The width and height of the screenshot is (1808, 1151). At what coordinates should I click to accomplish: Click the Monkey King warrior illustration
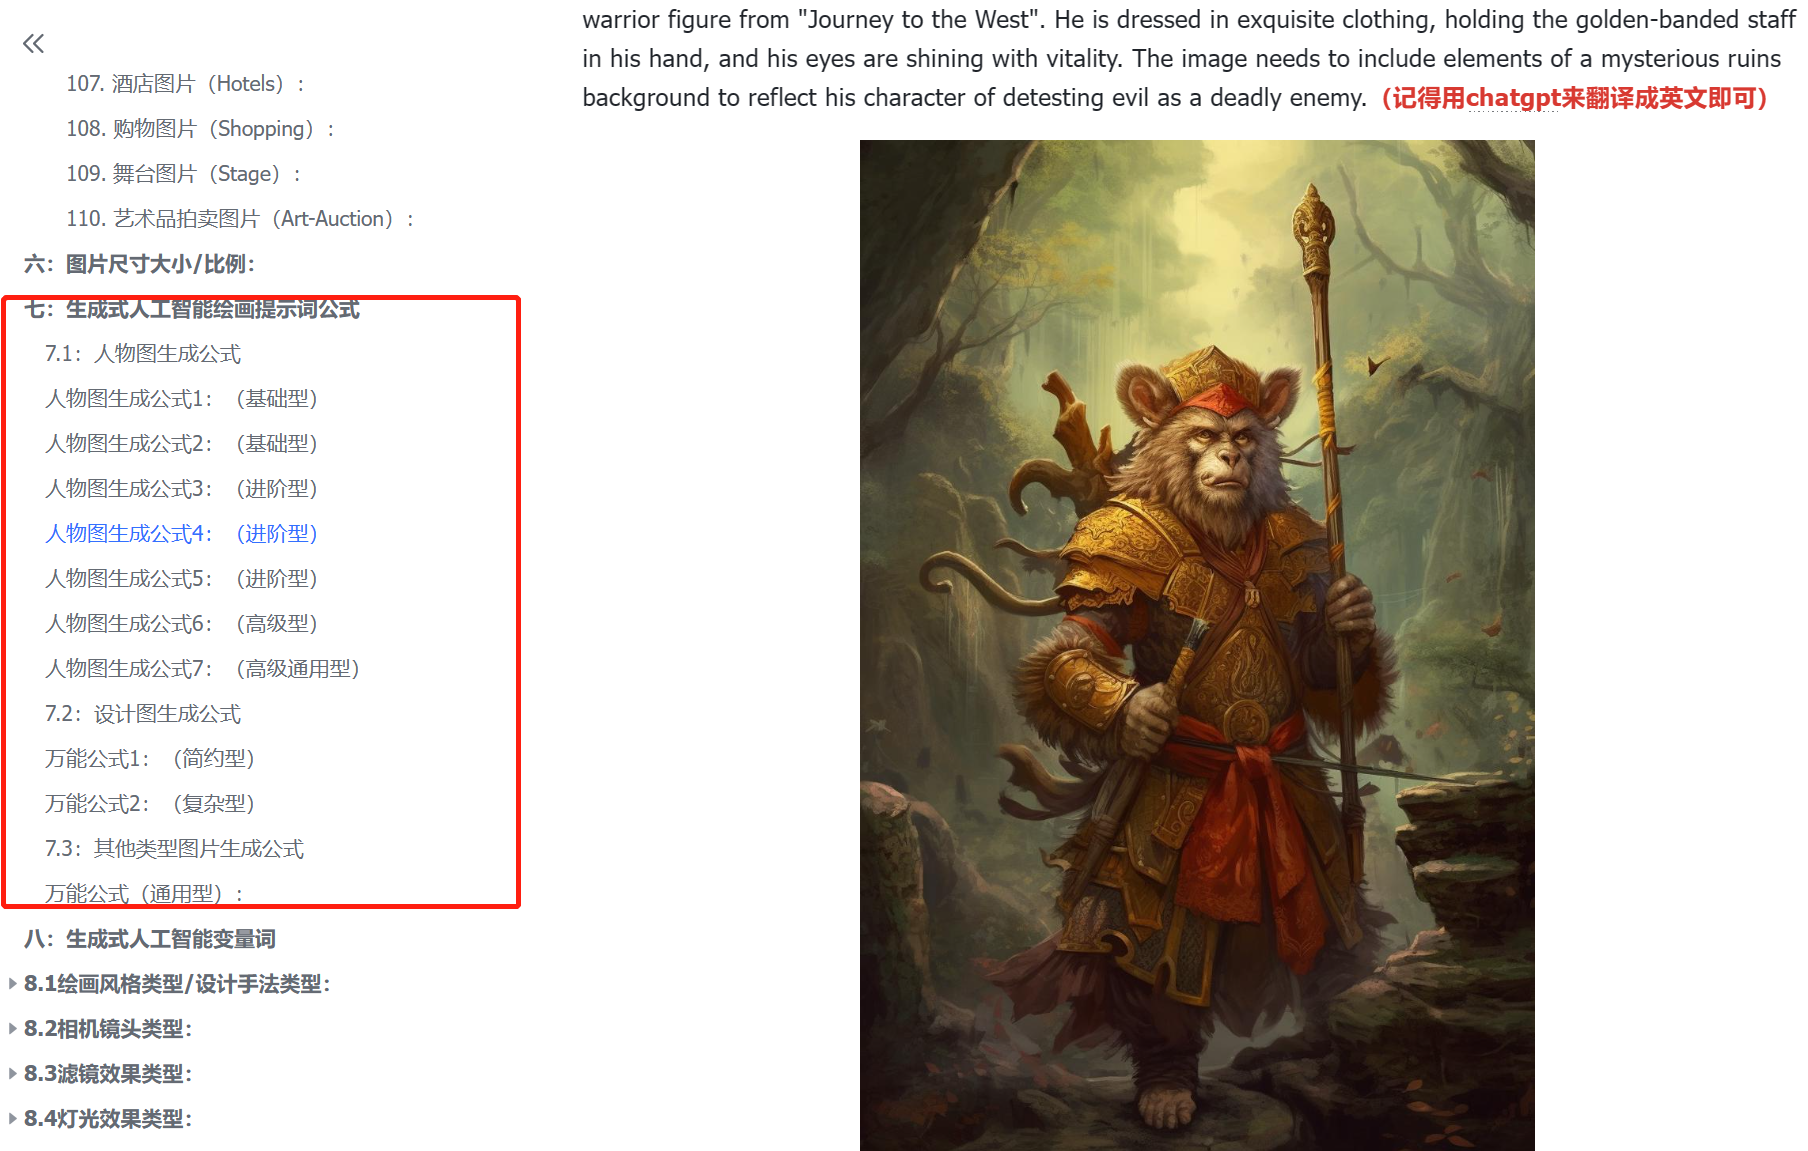pyautogui.click(x=1197, y=645)
